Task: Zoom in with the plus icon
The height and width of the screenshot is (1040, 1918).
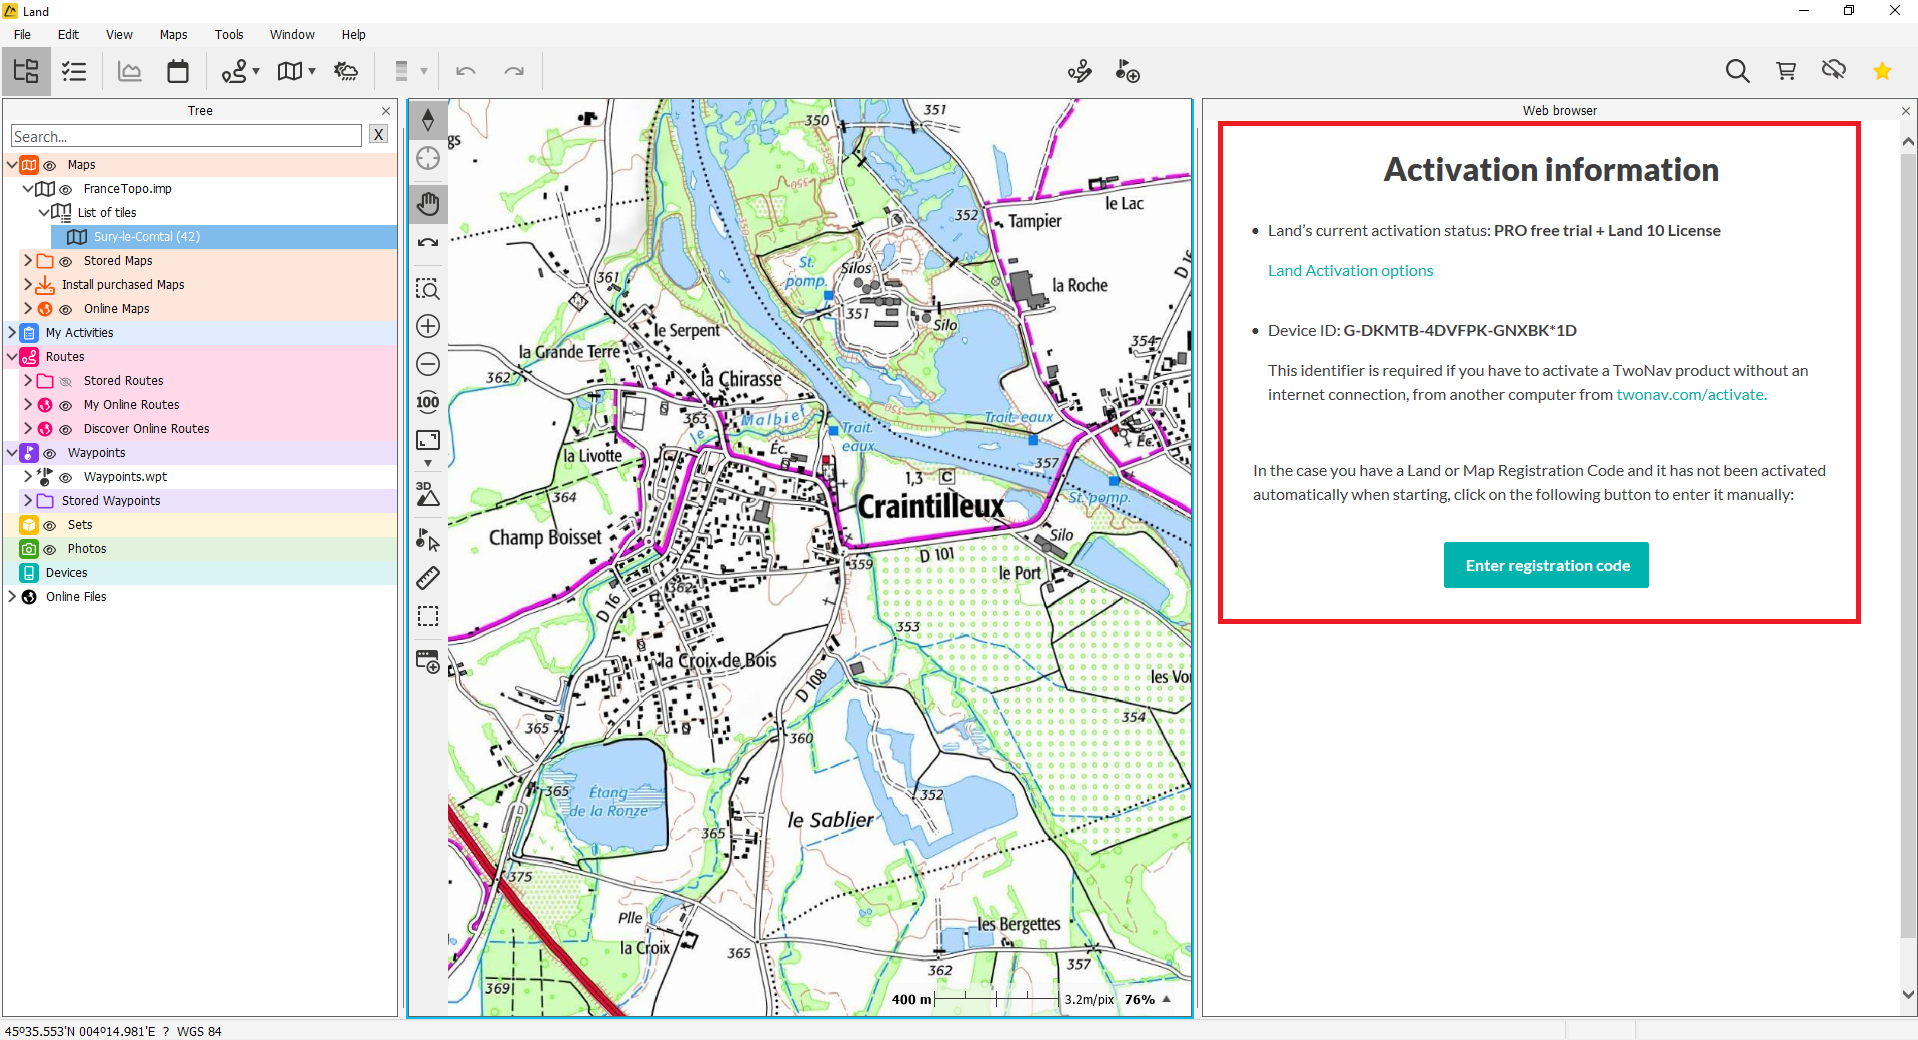Action: (x=428, y=326)
